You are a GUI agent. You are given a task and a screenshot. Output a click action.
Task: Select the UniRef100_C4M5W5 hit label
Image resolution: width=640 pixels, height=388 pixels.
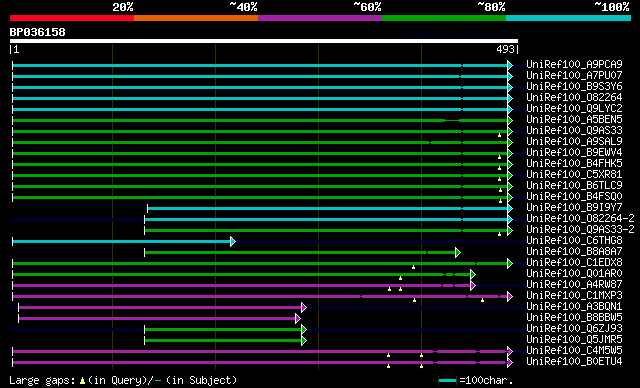click(x=574, y=350)
